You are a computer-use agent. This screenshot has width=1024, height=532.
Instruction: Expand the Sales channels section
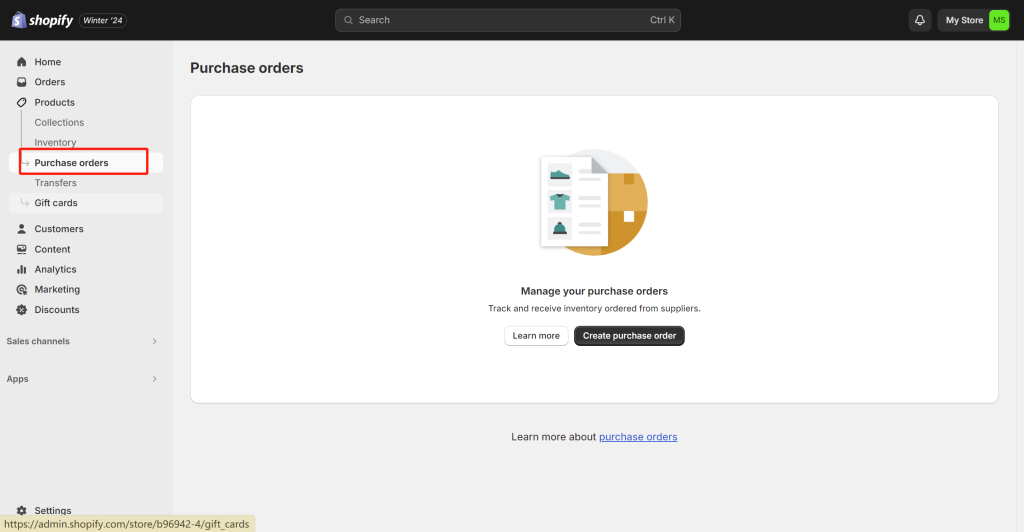pos(154,341)
